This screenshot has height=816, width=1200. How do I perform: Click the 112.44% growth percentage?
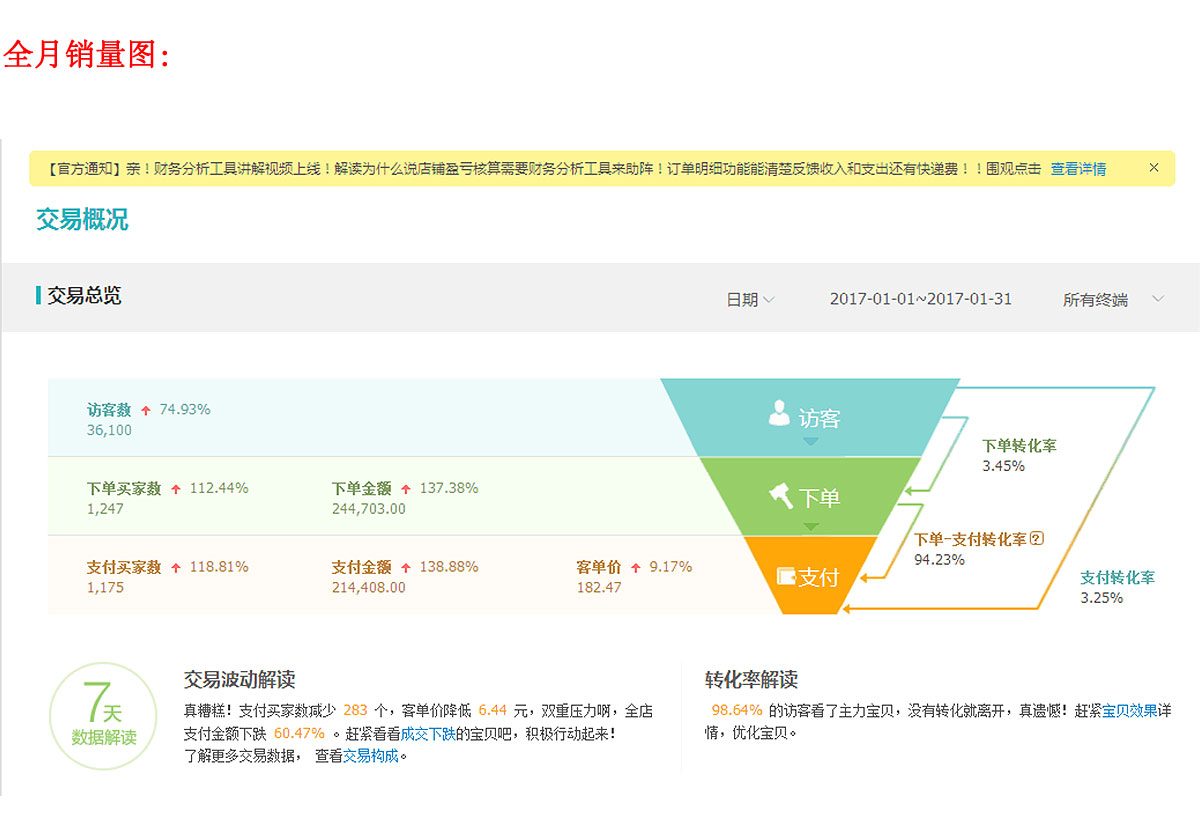point(219,488)
